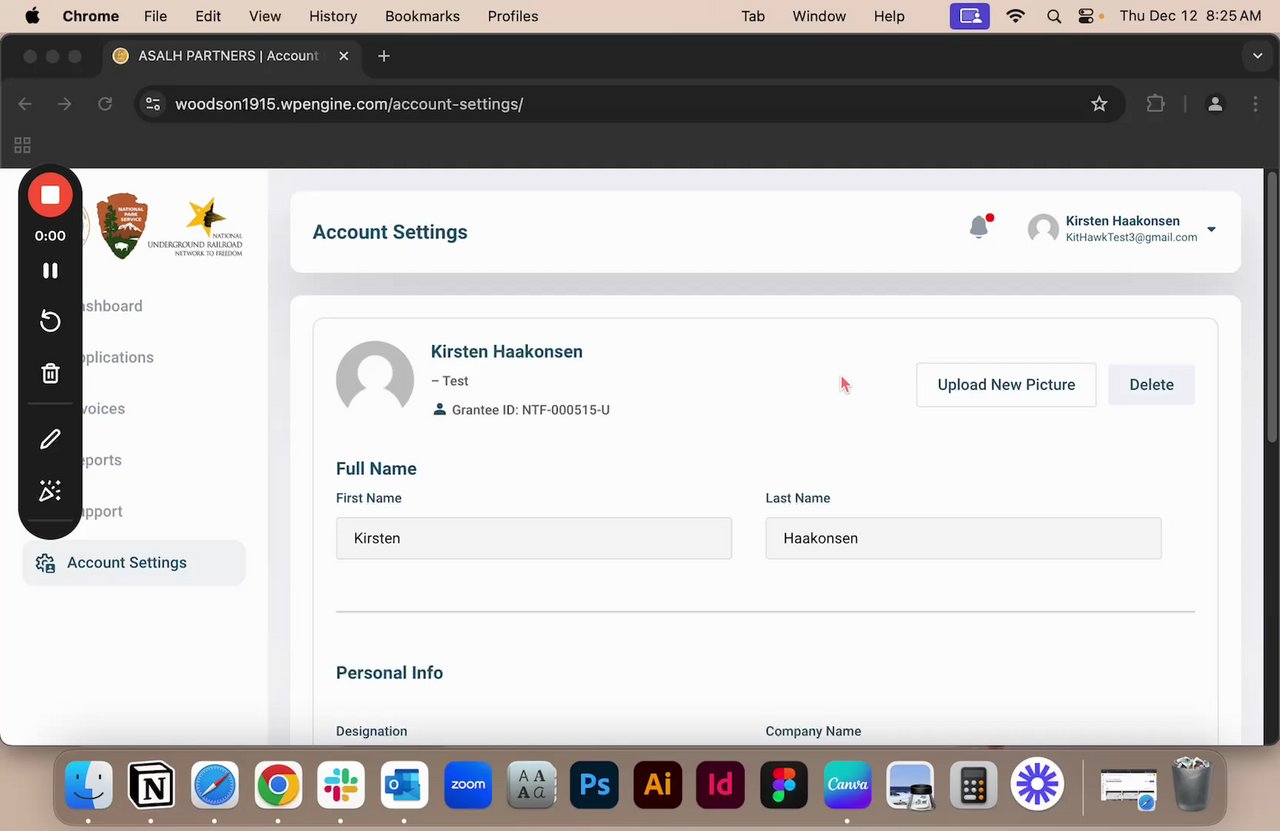Open Finder from the Dock
The height and width of the screenshot is (831, 1280).
pos(89,785)
